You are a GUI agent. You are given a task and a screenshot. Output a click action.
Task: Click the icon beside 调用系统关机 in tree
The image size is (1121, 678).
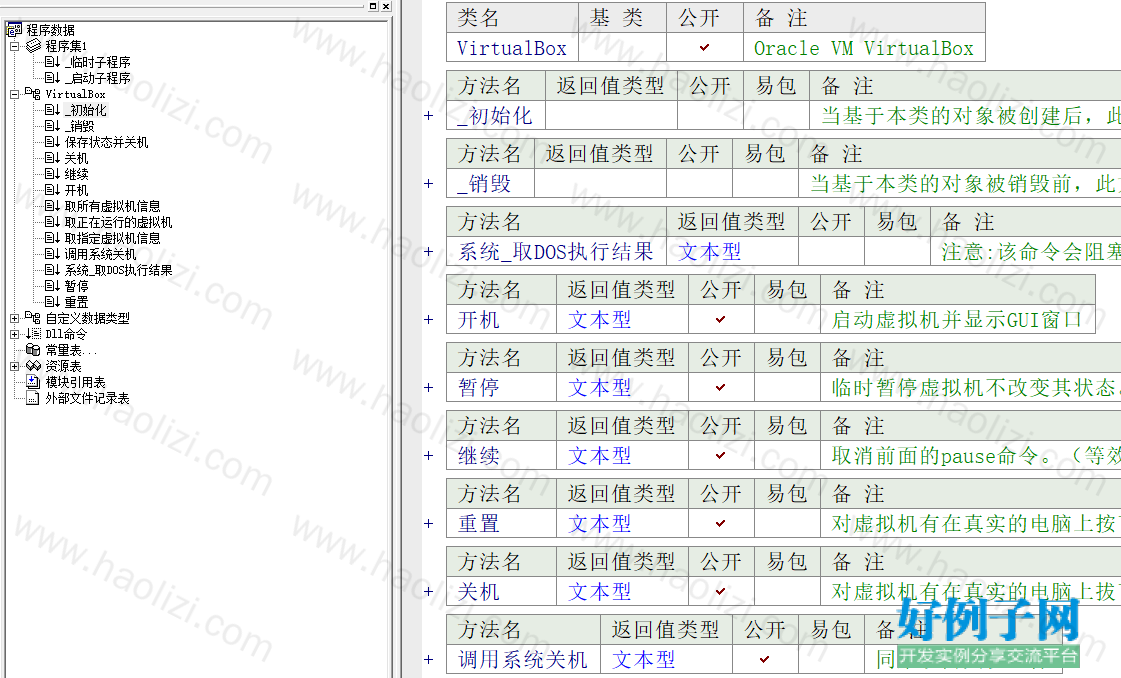(x=52, y=254)
